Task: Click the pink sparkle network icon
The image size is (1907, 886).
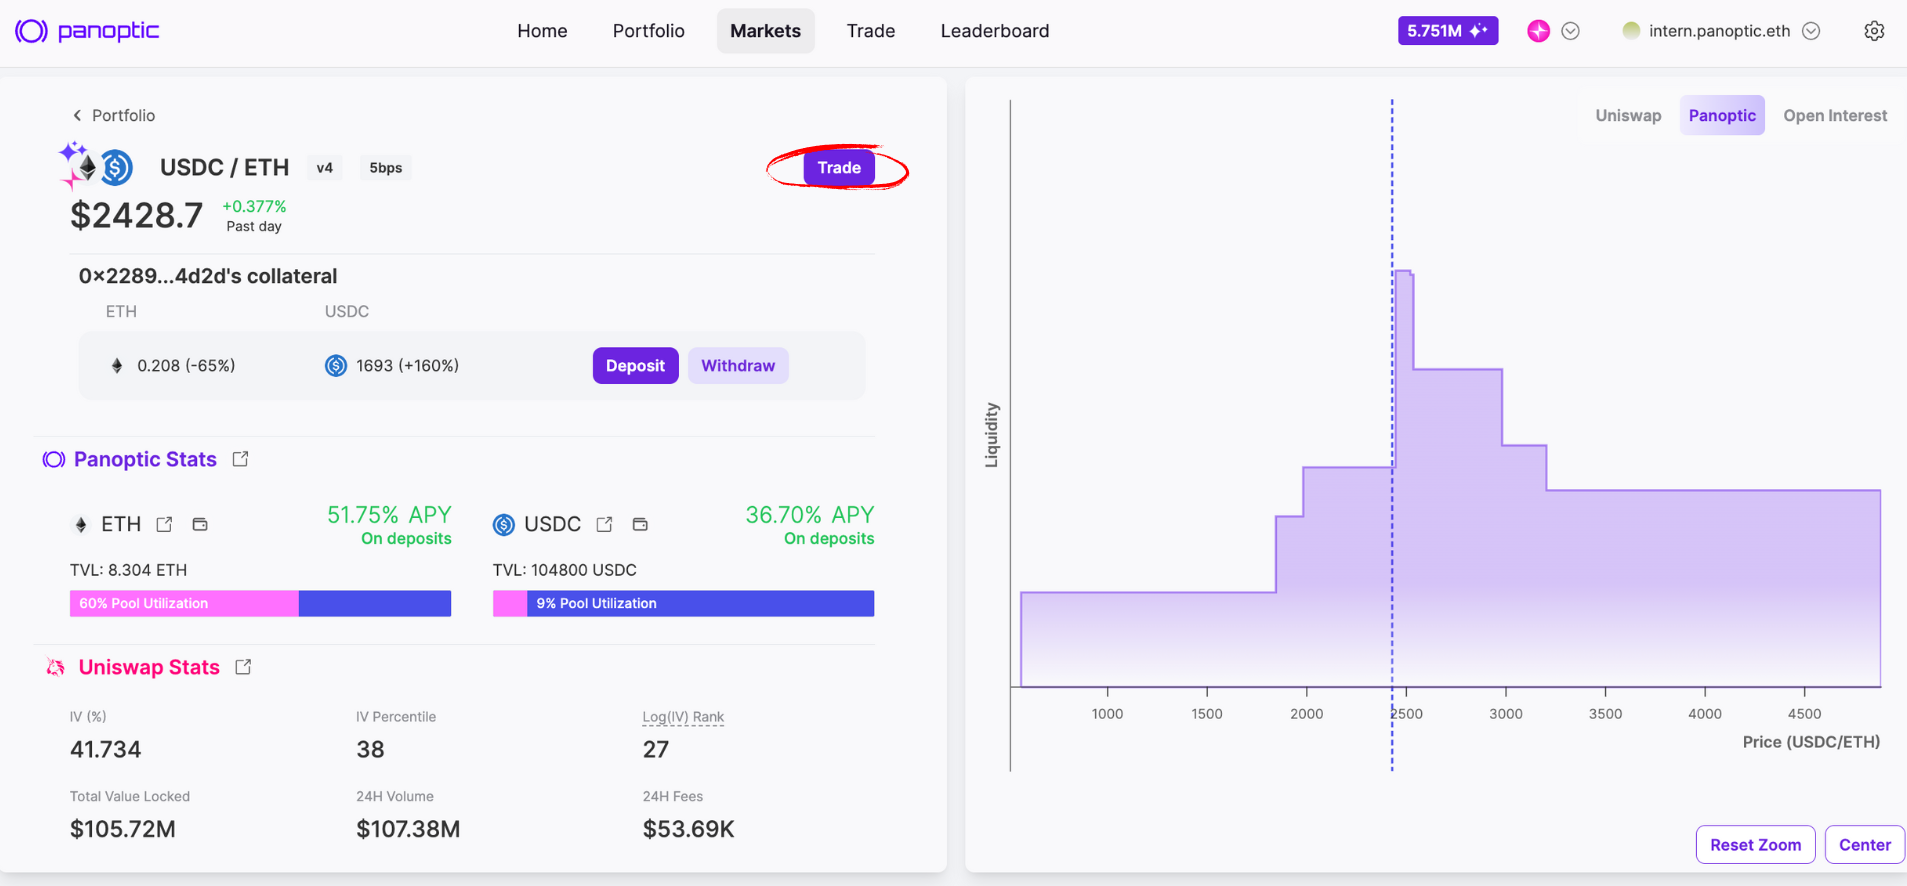Action: click(1538, 31)
